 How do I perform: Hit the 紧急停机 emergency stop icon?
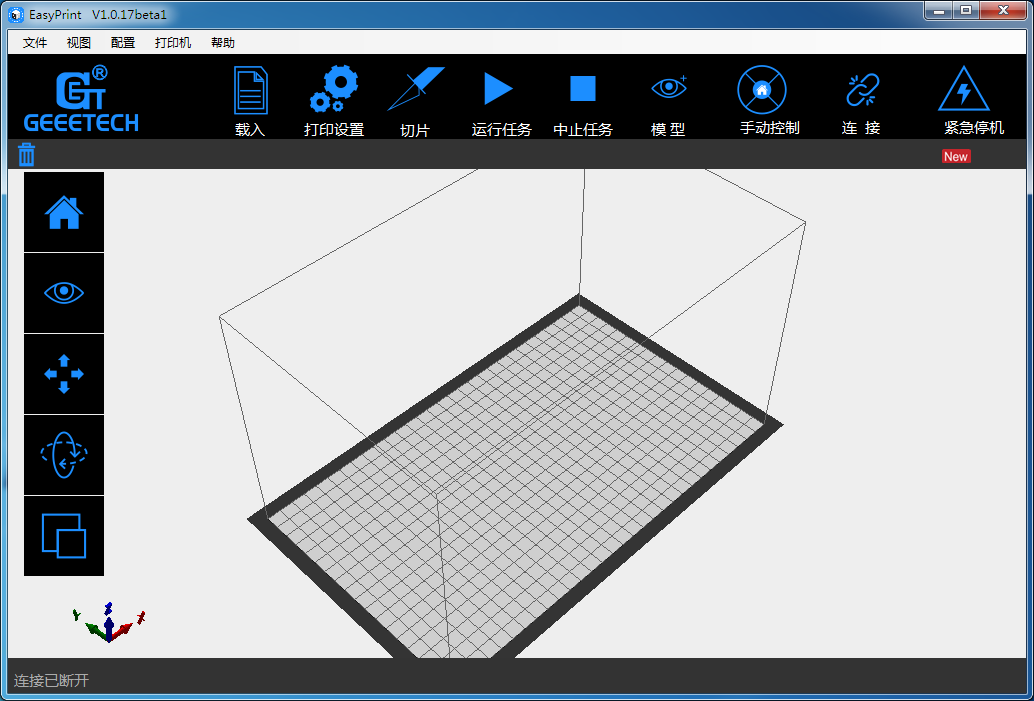(x=963, y=88)
